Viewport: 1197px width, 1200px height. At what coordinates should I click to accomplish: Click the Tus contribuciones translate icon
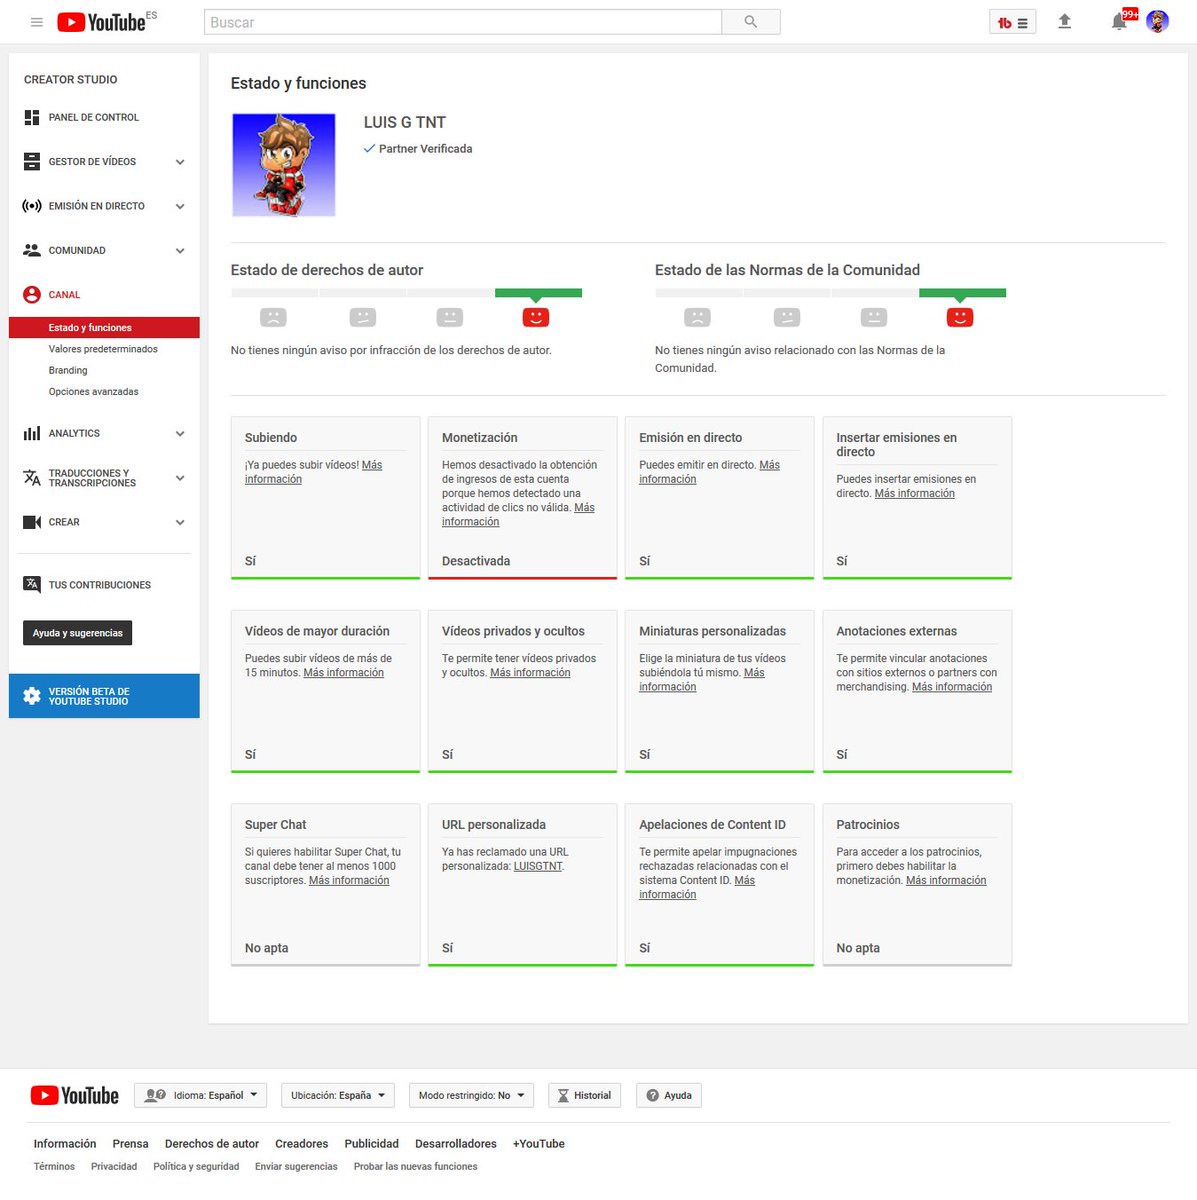32,585
